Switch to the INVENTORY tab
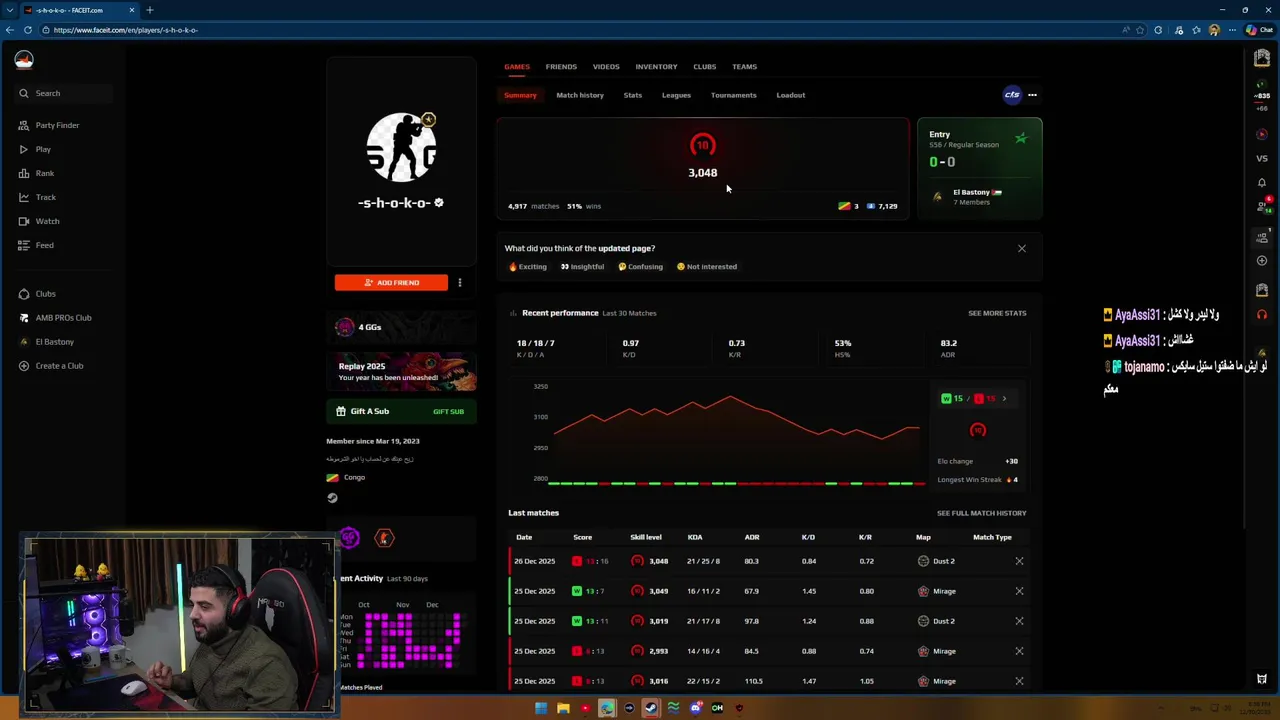 [656, 66]
